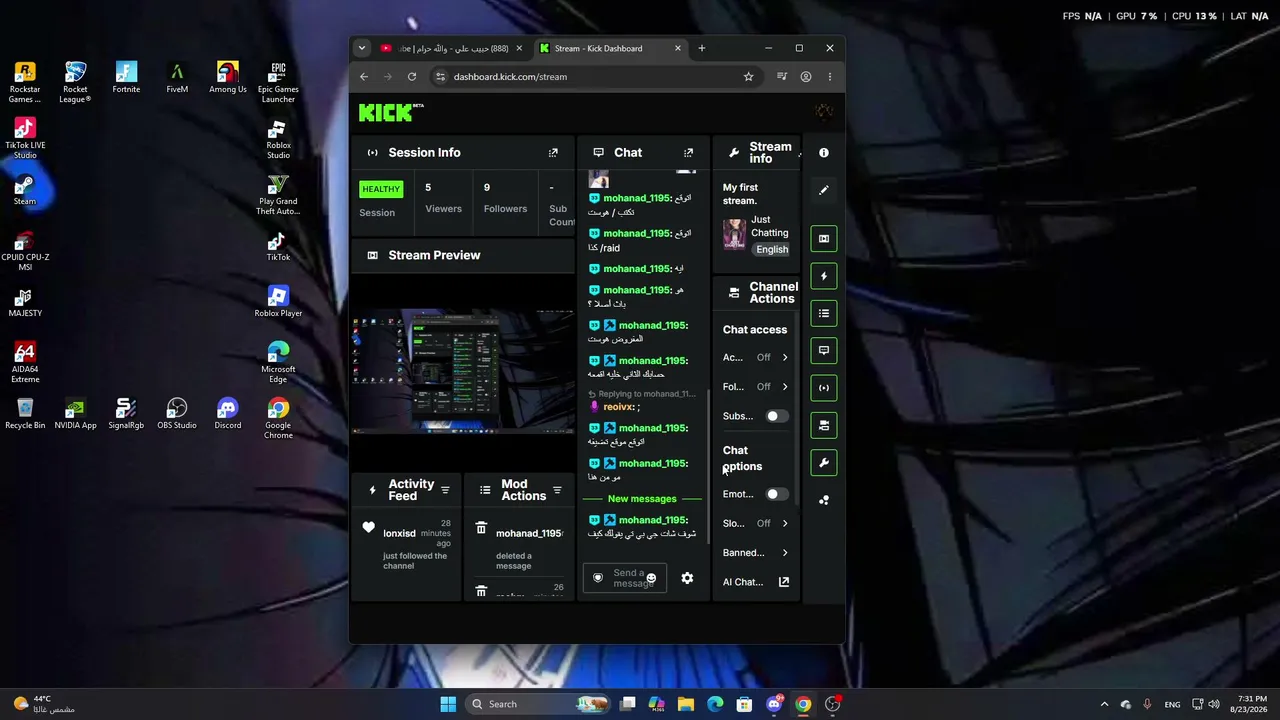Open OBS Studio desktop shortcut
Image resolution: width=1280 pixels, height=720 pixels.
click(177, 413)
